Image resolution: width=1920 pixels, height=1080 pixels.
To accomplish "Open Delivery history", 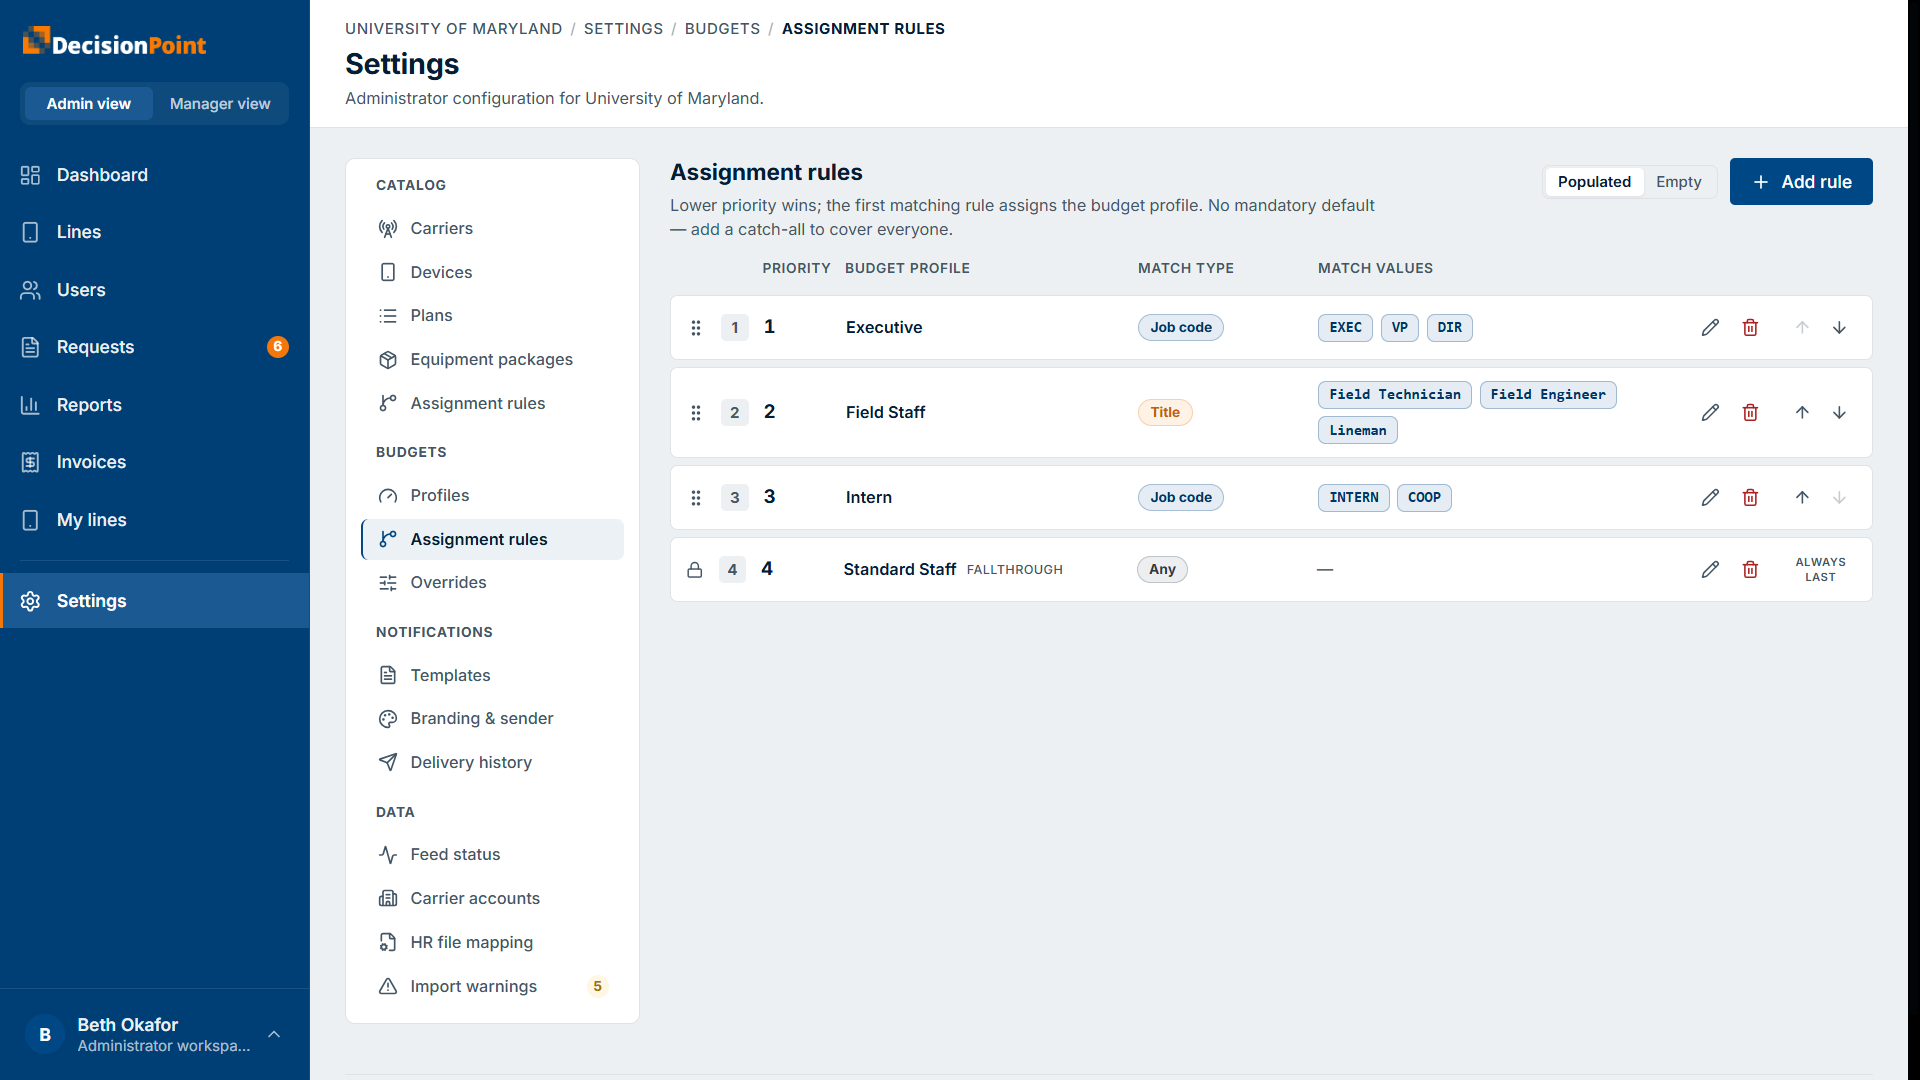I will pyautogui.click(x=492, y=763).
